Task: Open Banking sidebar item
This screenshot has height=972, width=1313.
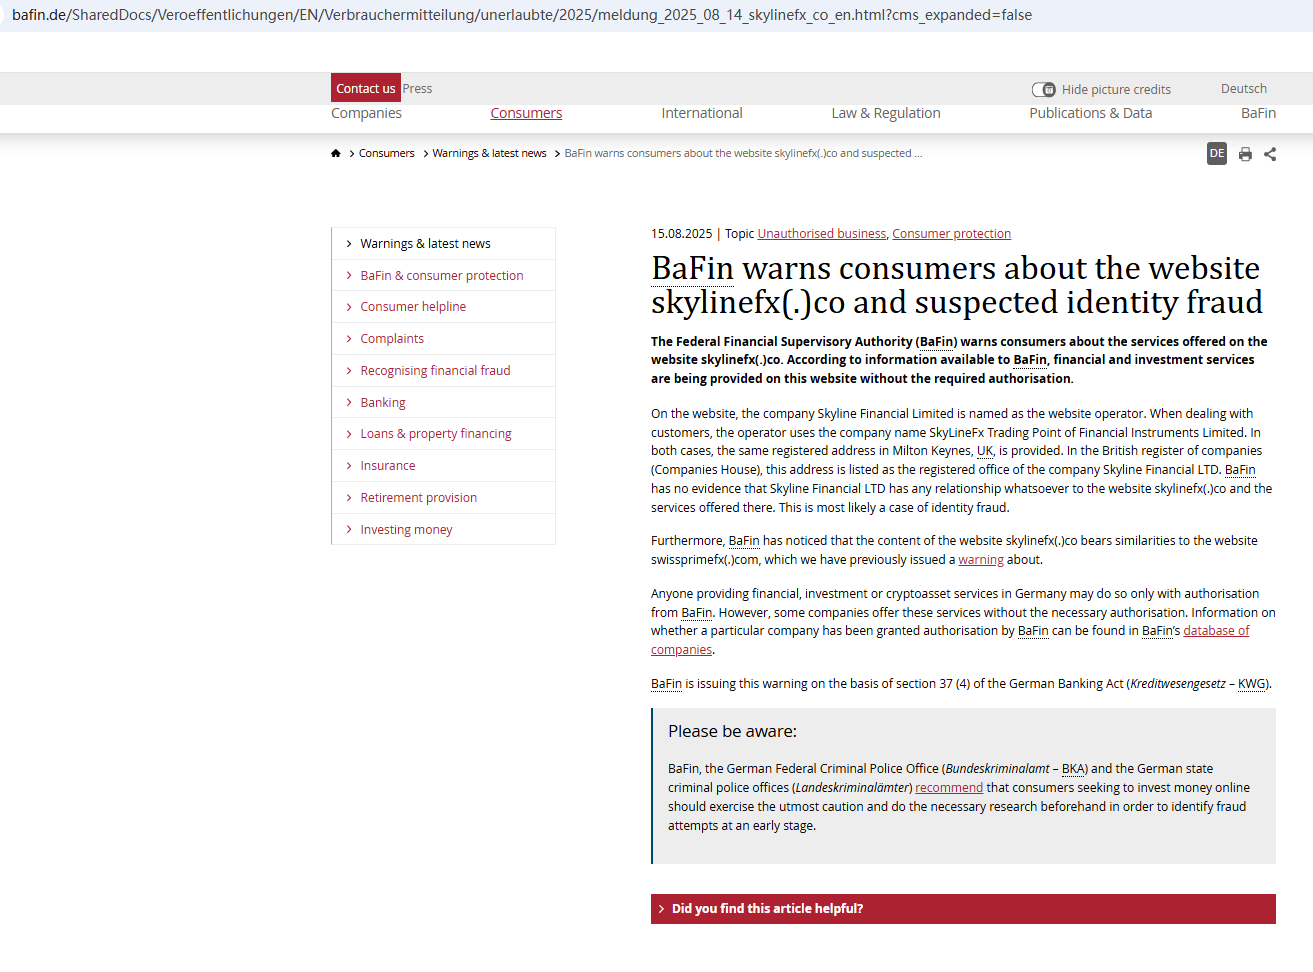Action: coord(443,402)
